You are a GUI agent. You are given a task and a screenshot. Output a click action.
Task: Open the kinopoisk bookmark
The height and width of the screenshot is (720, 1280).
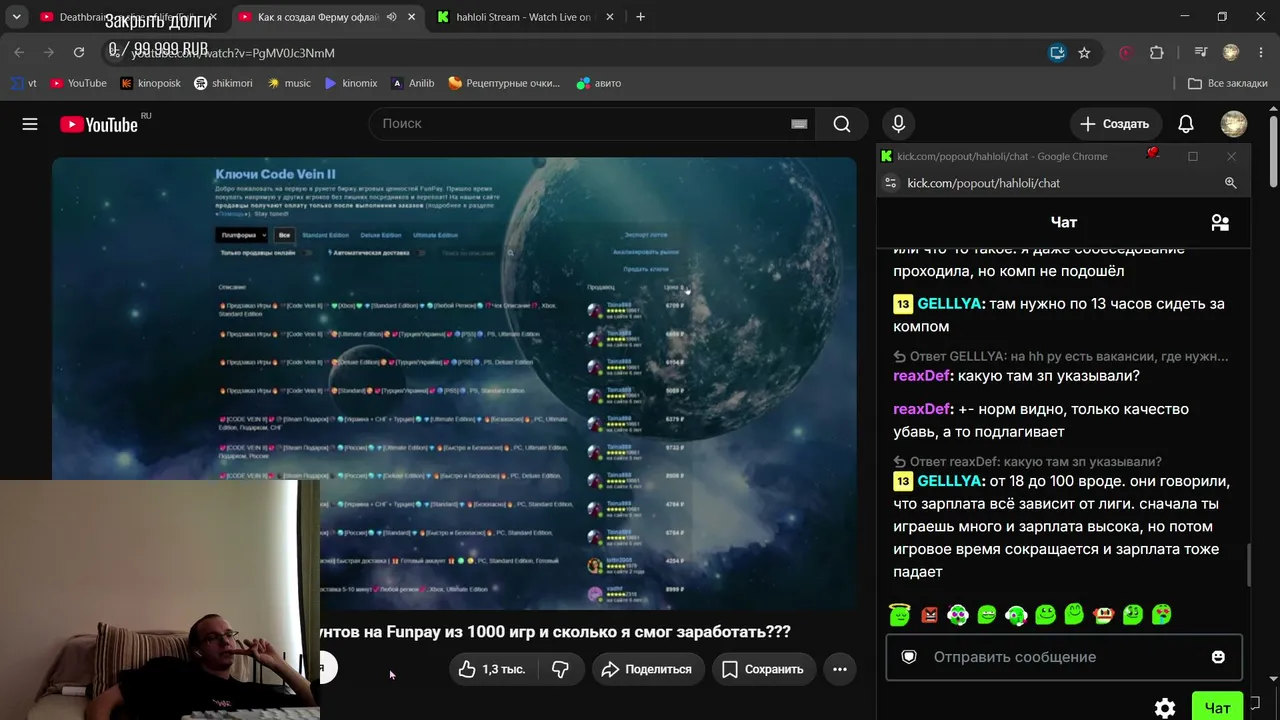[150, 84]
